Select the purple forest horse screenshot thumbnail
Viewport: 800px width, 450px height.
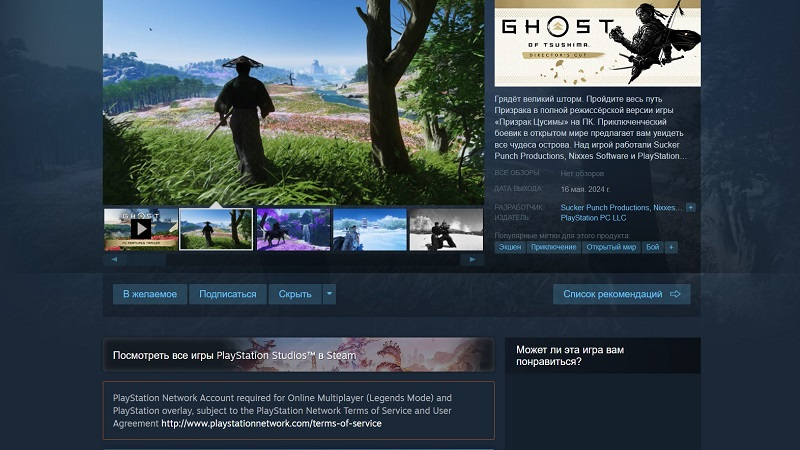tap(293, 230)
